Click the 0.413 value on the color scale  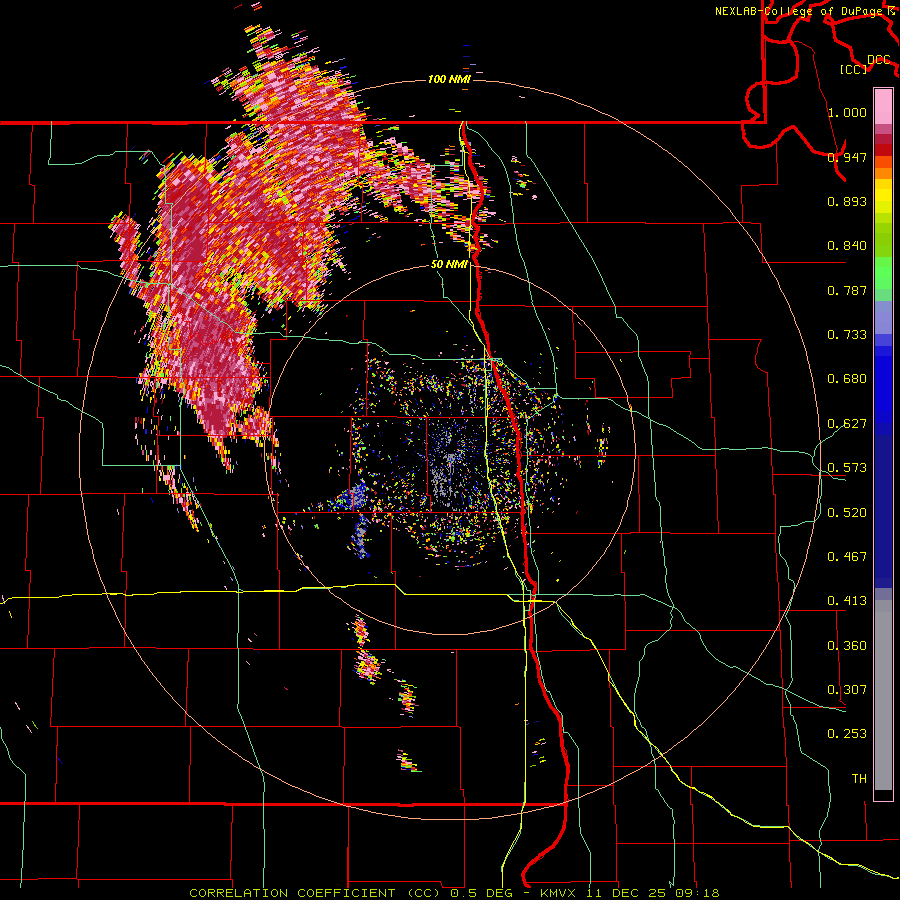pyautogui.click(x=847, y=601)
